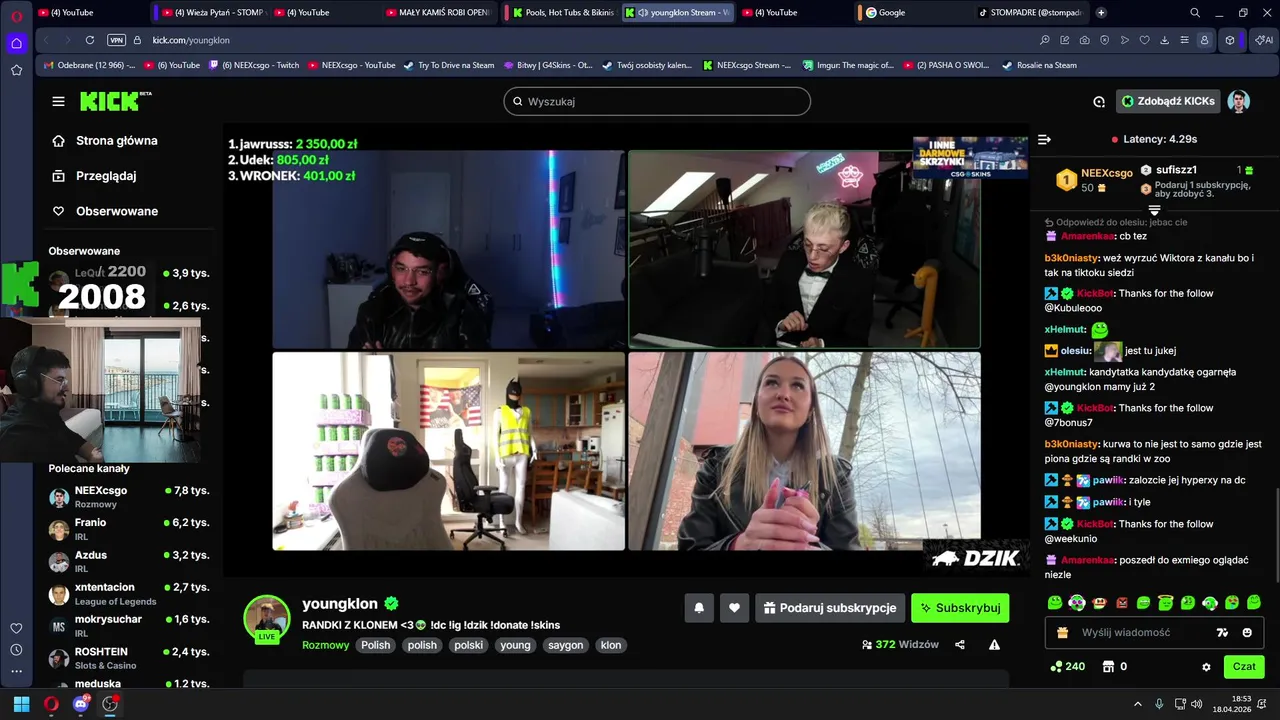The width and height of the screenshot is (1280, 720).
Task: Open the chat shop icon showing 0
Action: 1114,666
